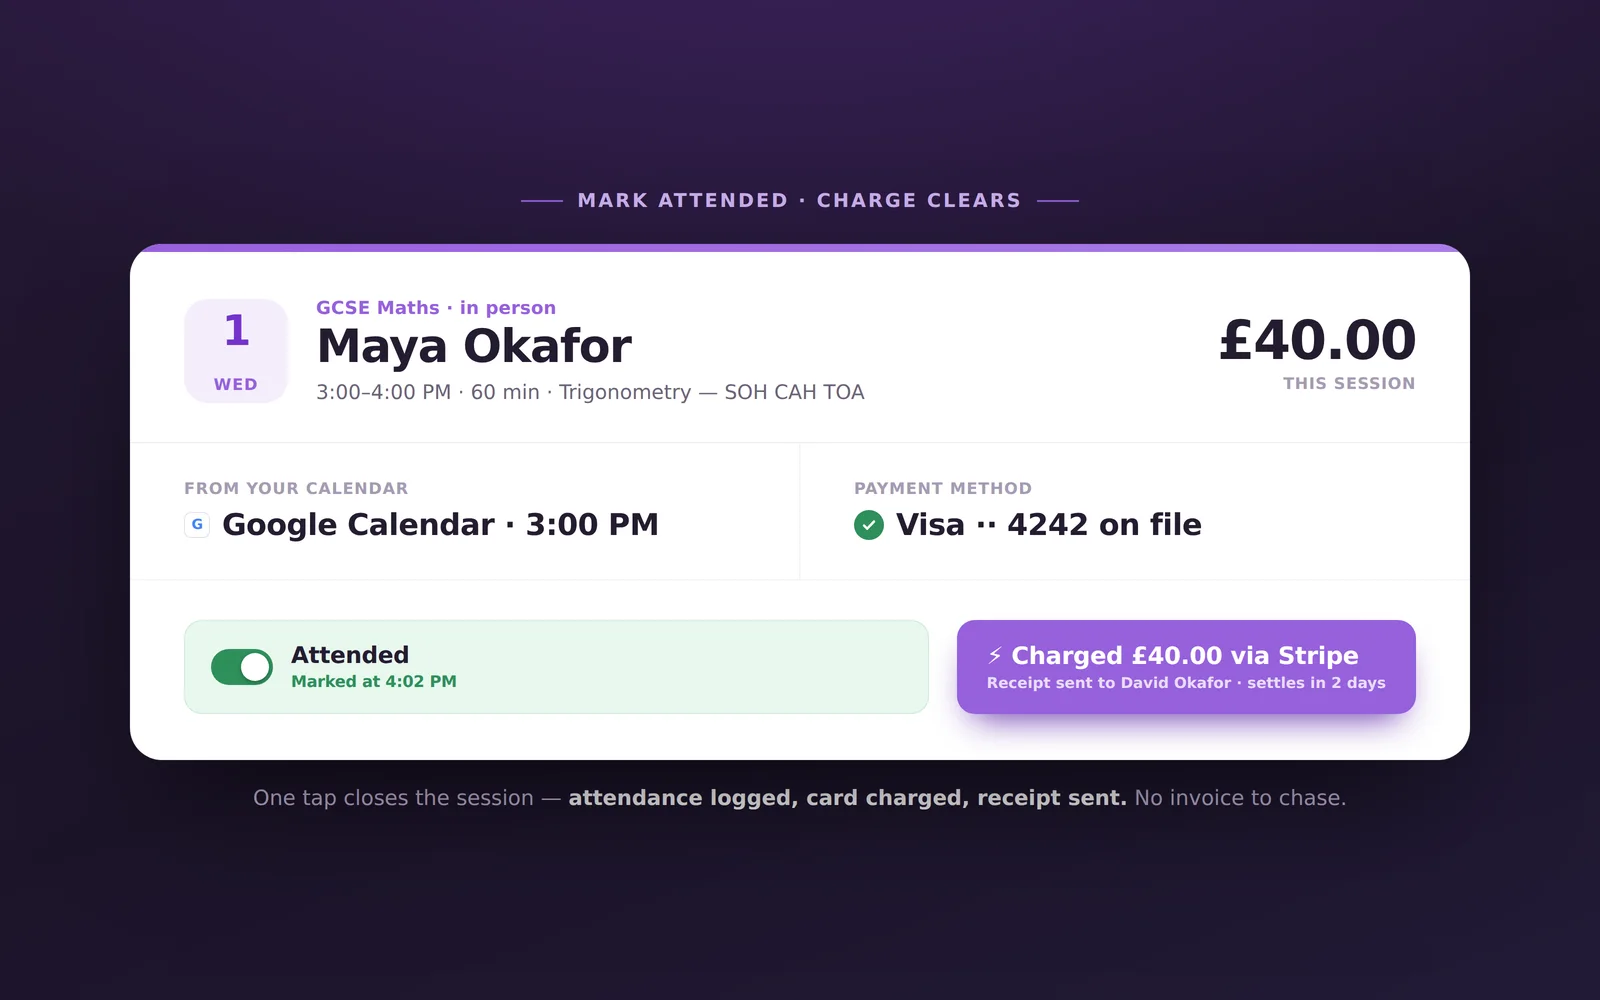Click the This Session caption
This screenshot has width=1600, height=1000.
point(1349,383)
